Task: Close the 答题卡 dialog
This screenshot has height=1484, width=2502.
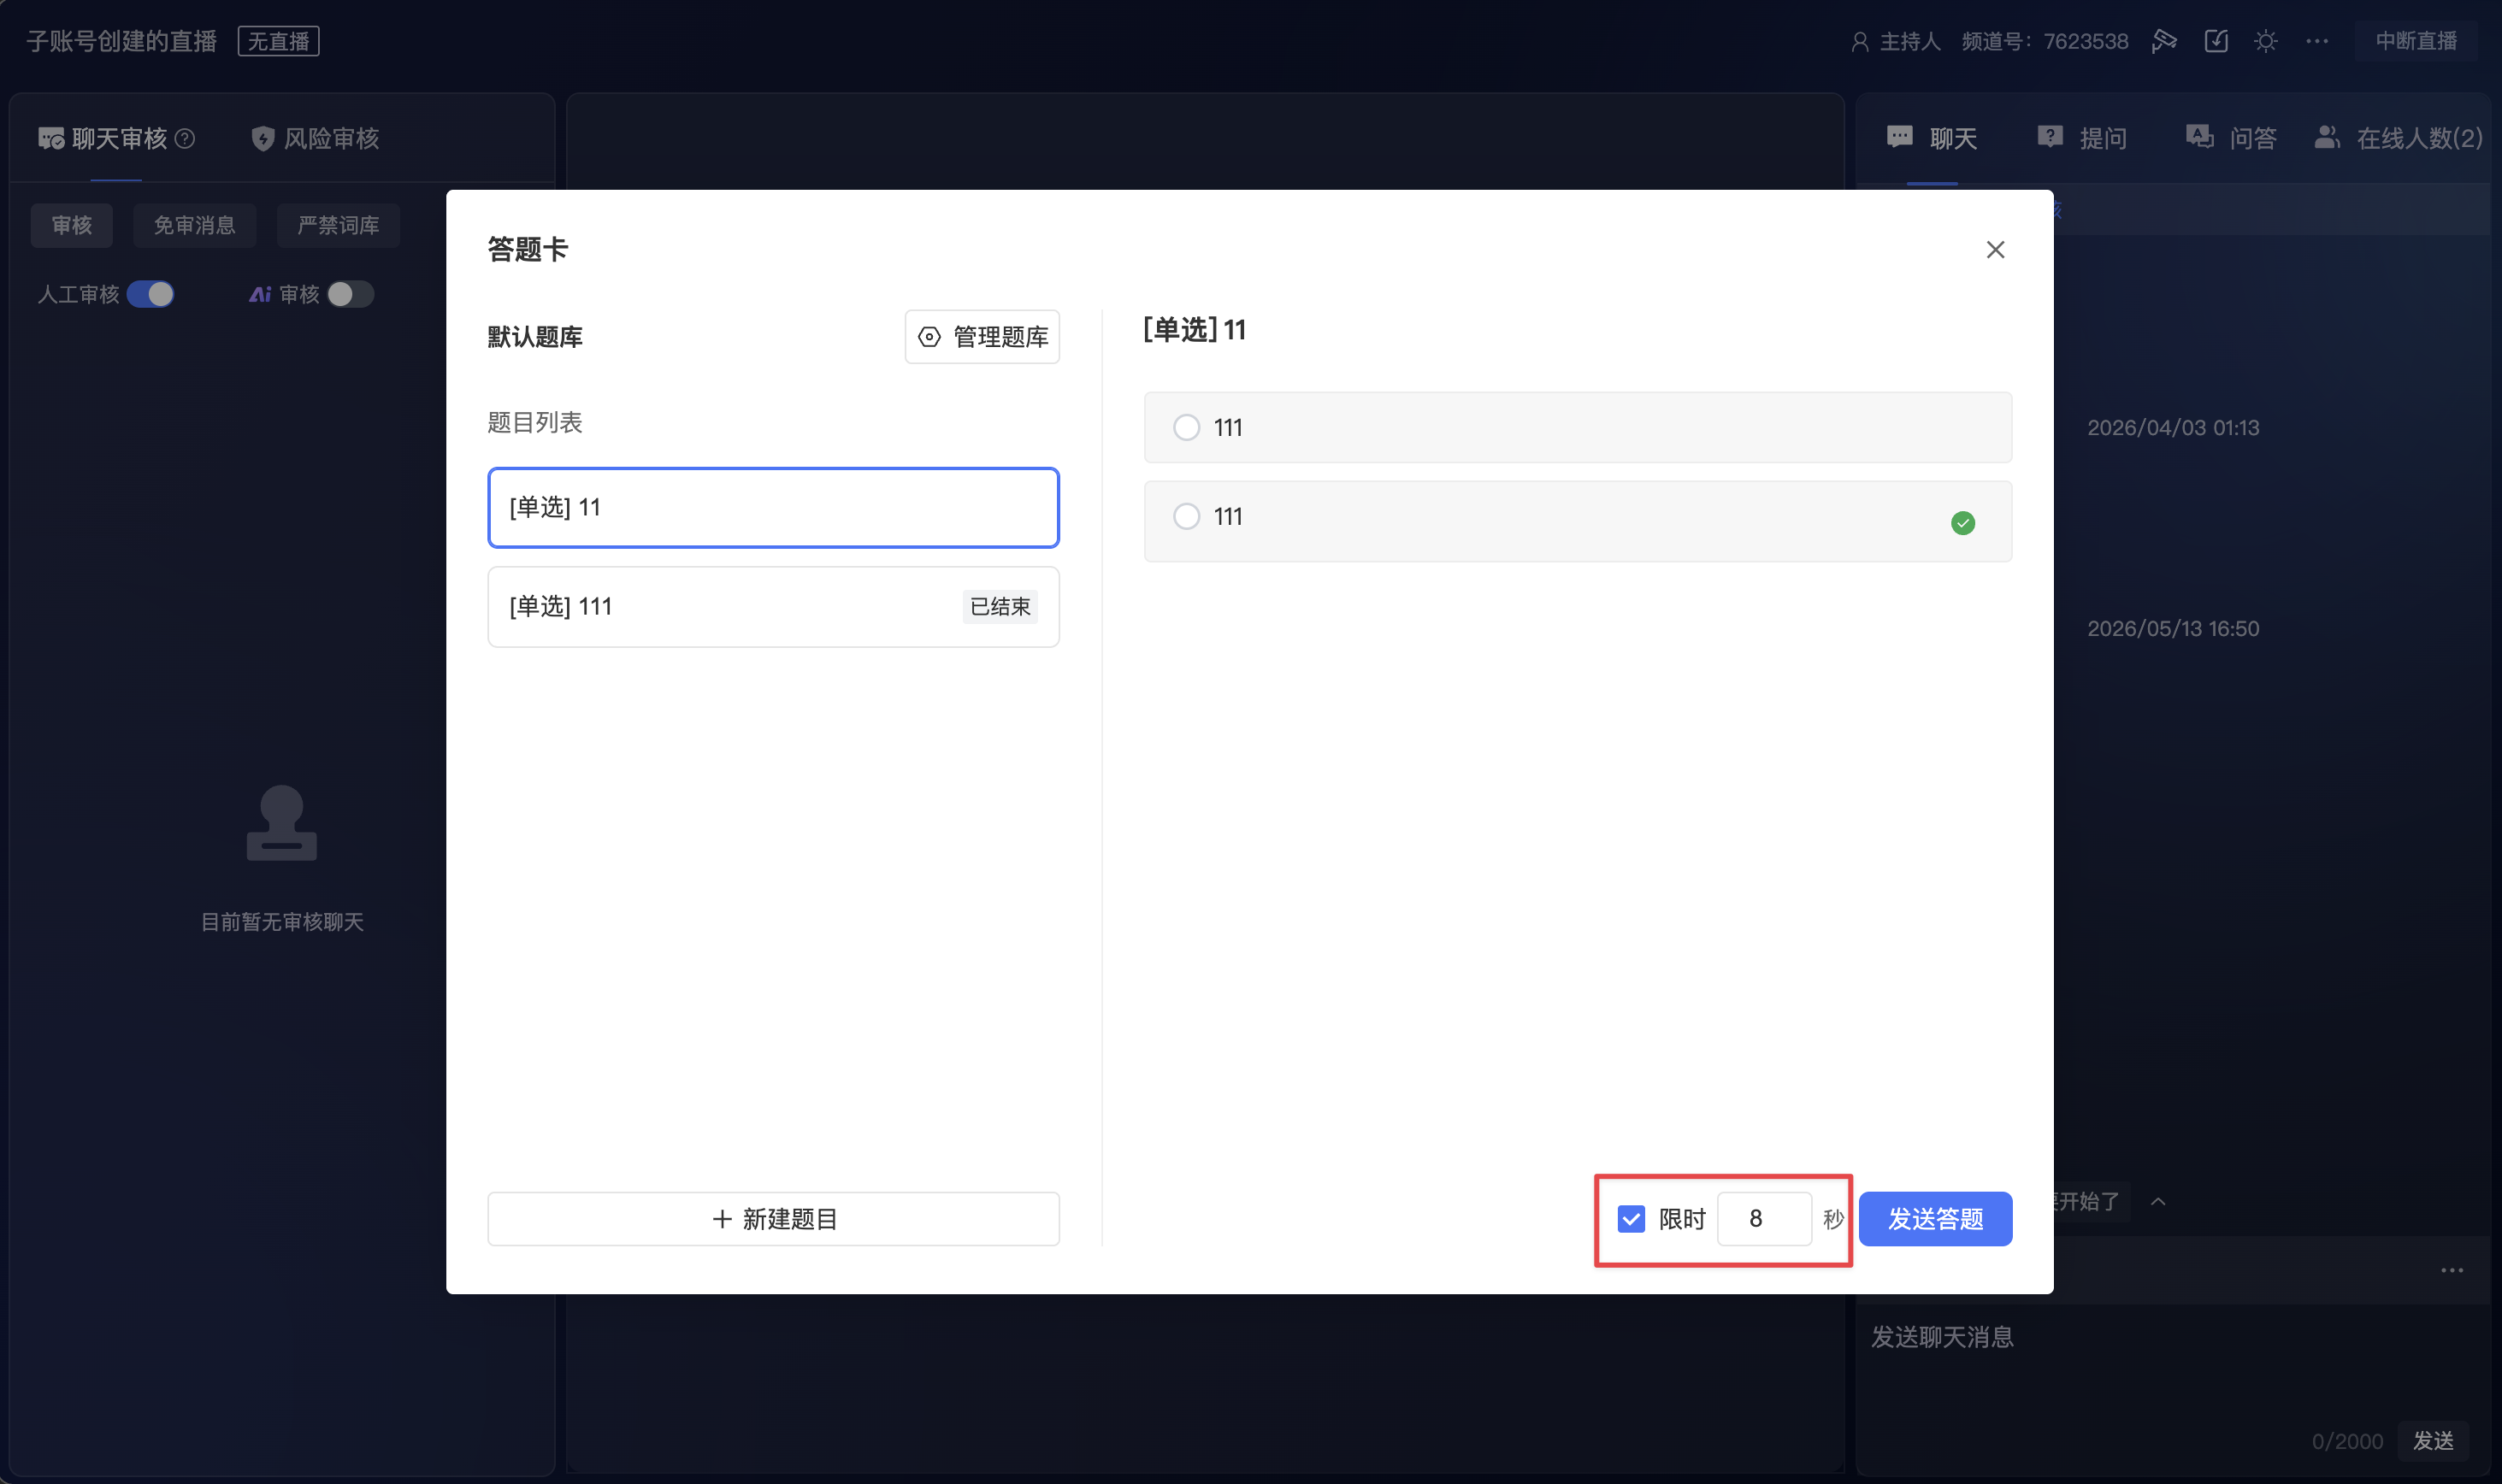Action: (1995, 250)
